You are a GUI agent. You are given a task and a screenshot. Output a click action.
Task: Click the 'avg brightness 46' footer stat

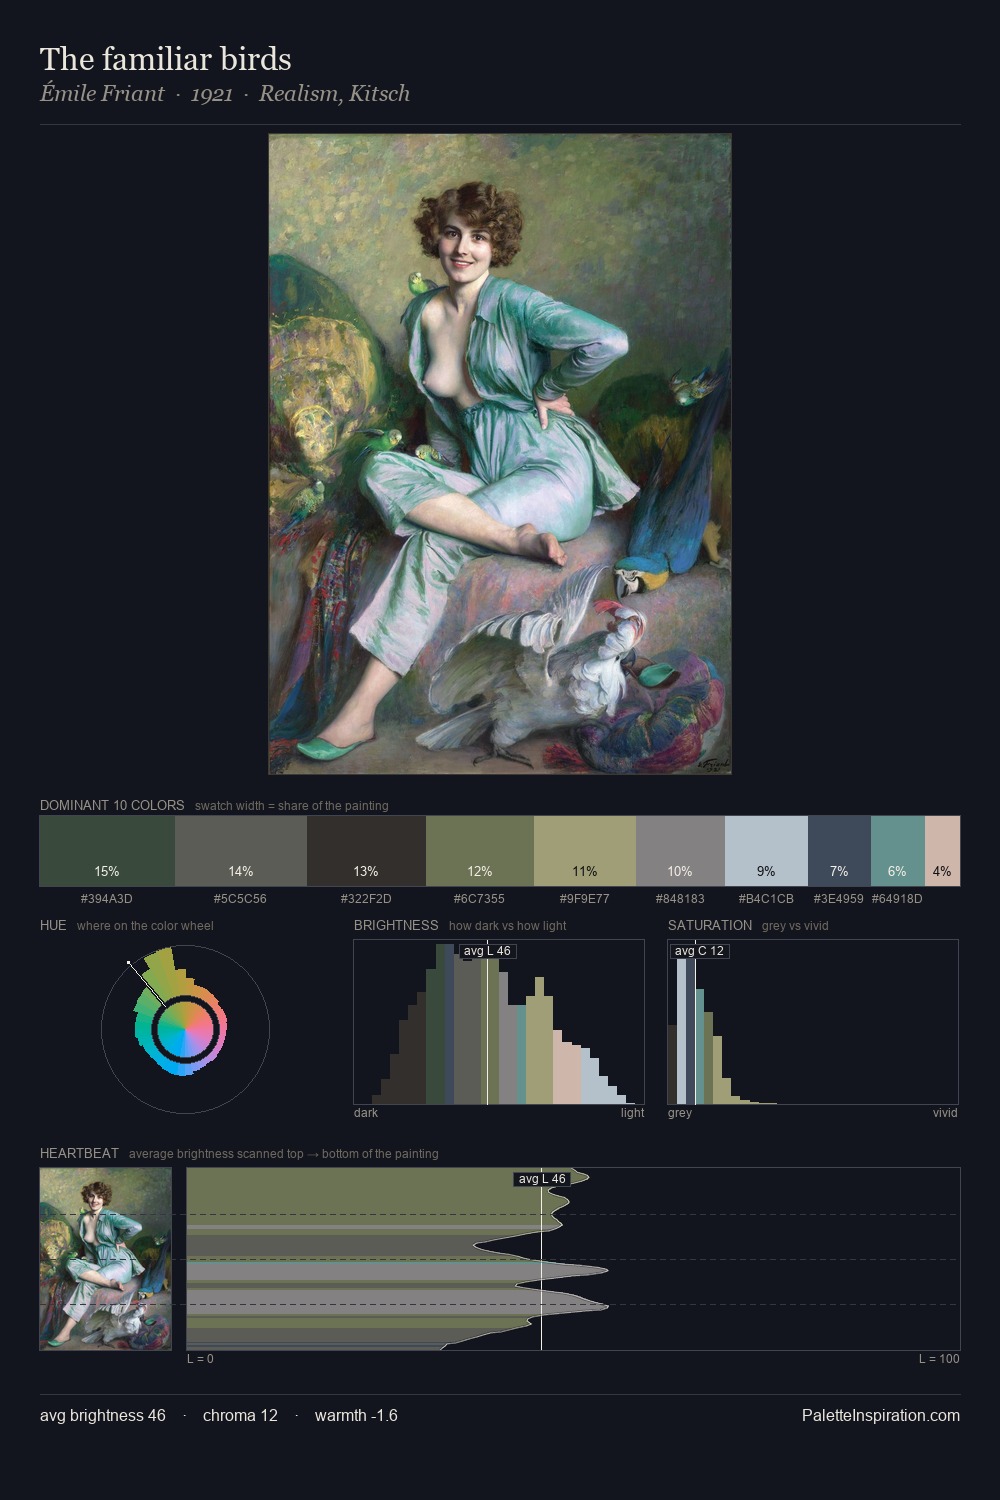click(x=103, y=1415)
